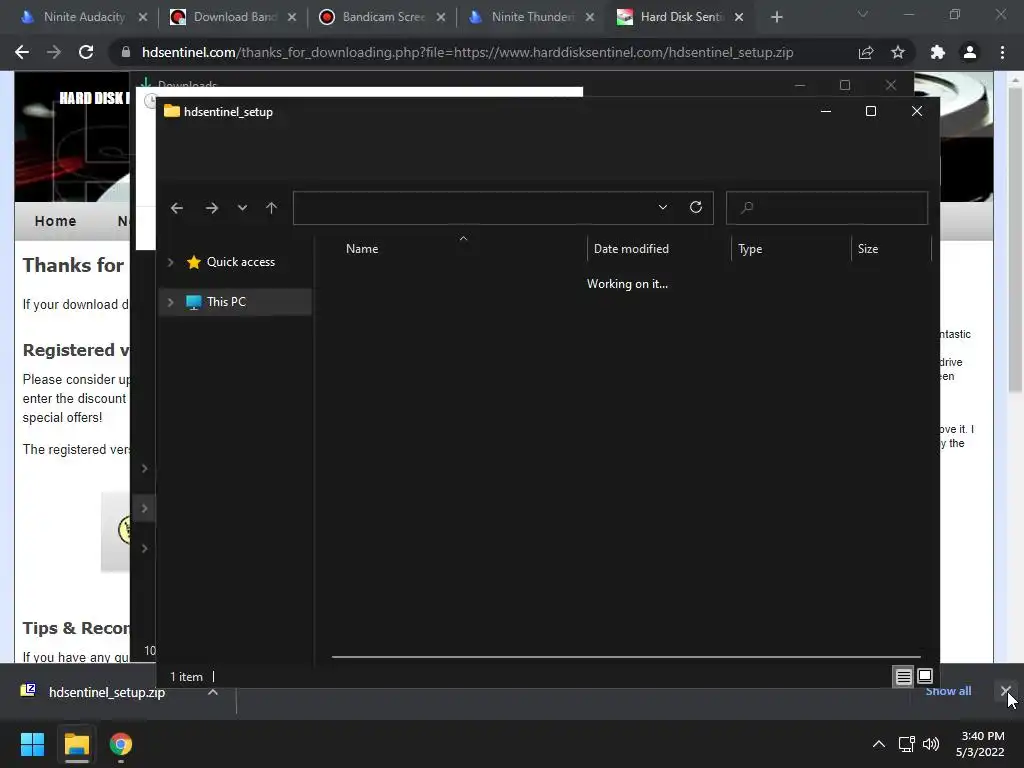Close the Ninite Audacity tab
The height and width of the screenshot is (768, 1024).
point(143,18)
